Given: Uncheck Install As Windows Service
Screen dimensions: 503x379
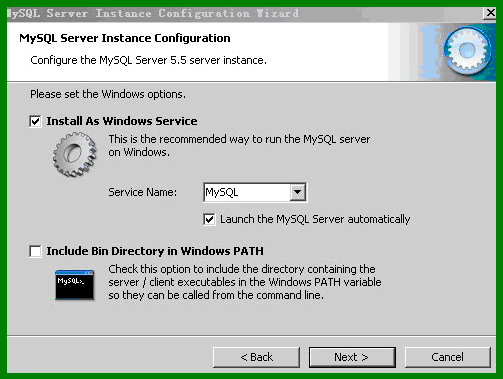Looking at the screenshot, I should point(35,121).
